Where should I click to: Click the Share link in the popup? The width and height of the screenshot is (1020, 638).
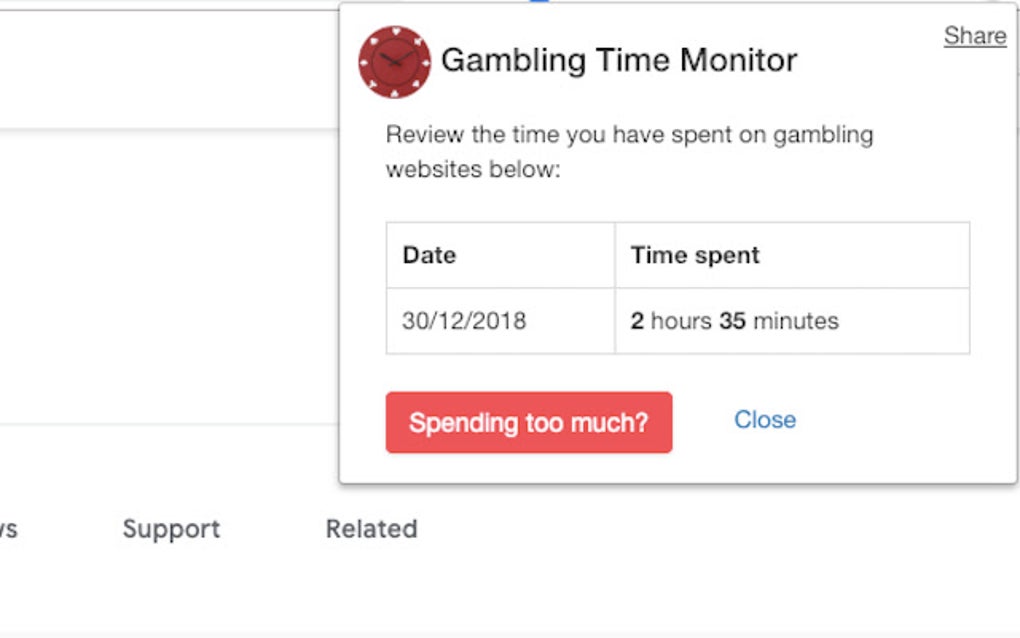point(974,36)
